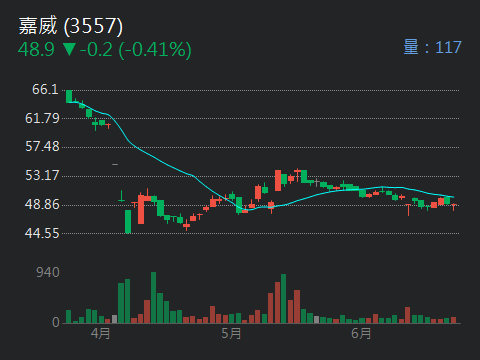Click the tallest green volume bar in April
480x360 pixels.
coord(153,298)
